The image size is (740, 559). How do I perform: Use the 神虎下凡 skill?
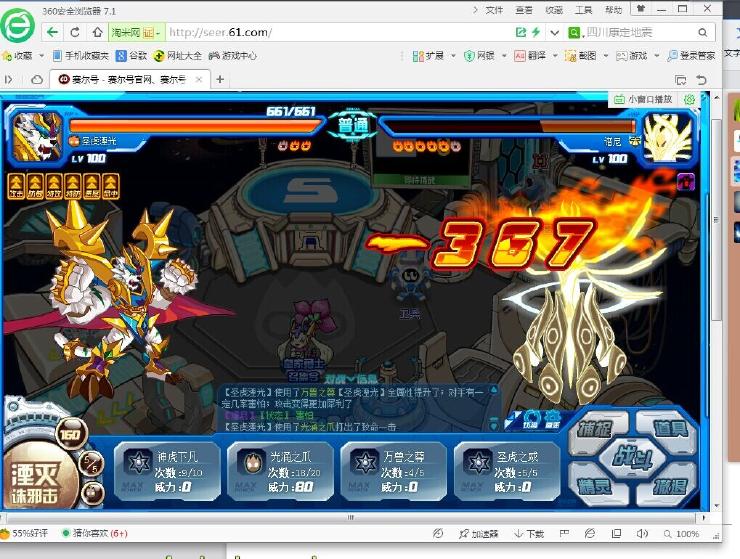pos(168,471)
